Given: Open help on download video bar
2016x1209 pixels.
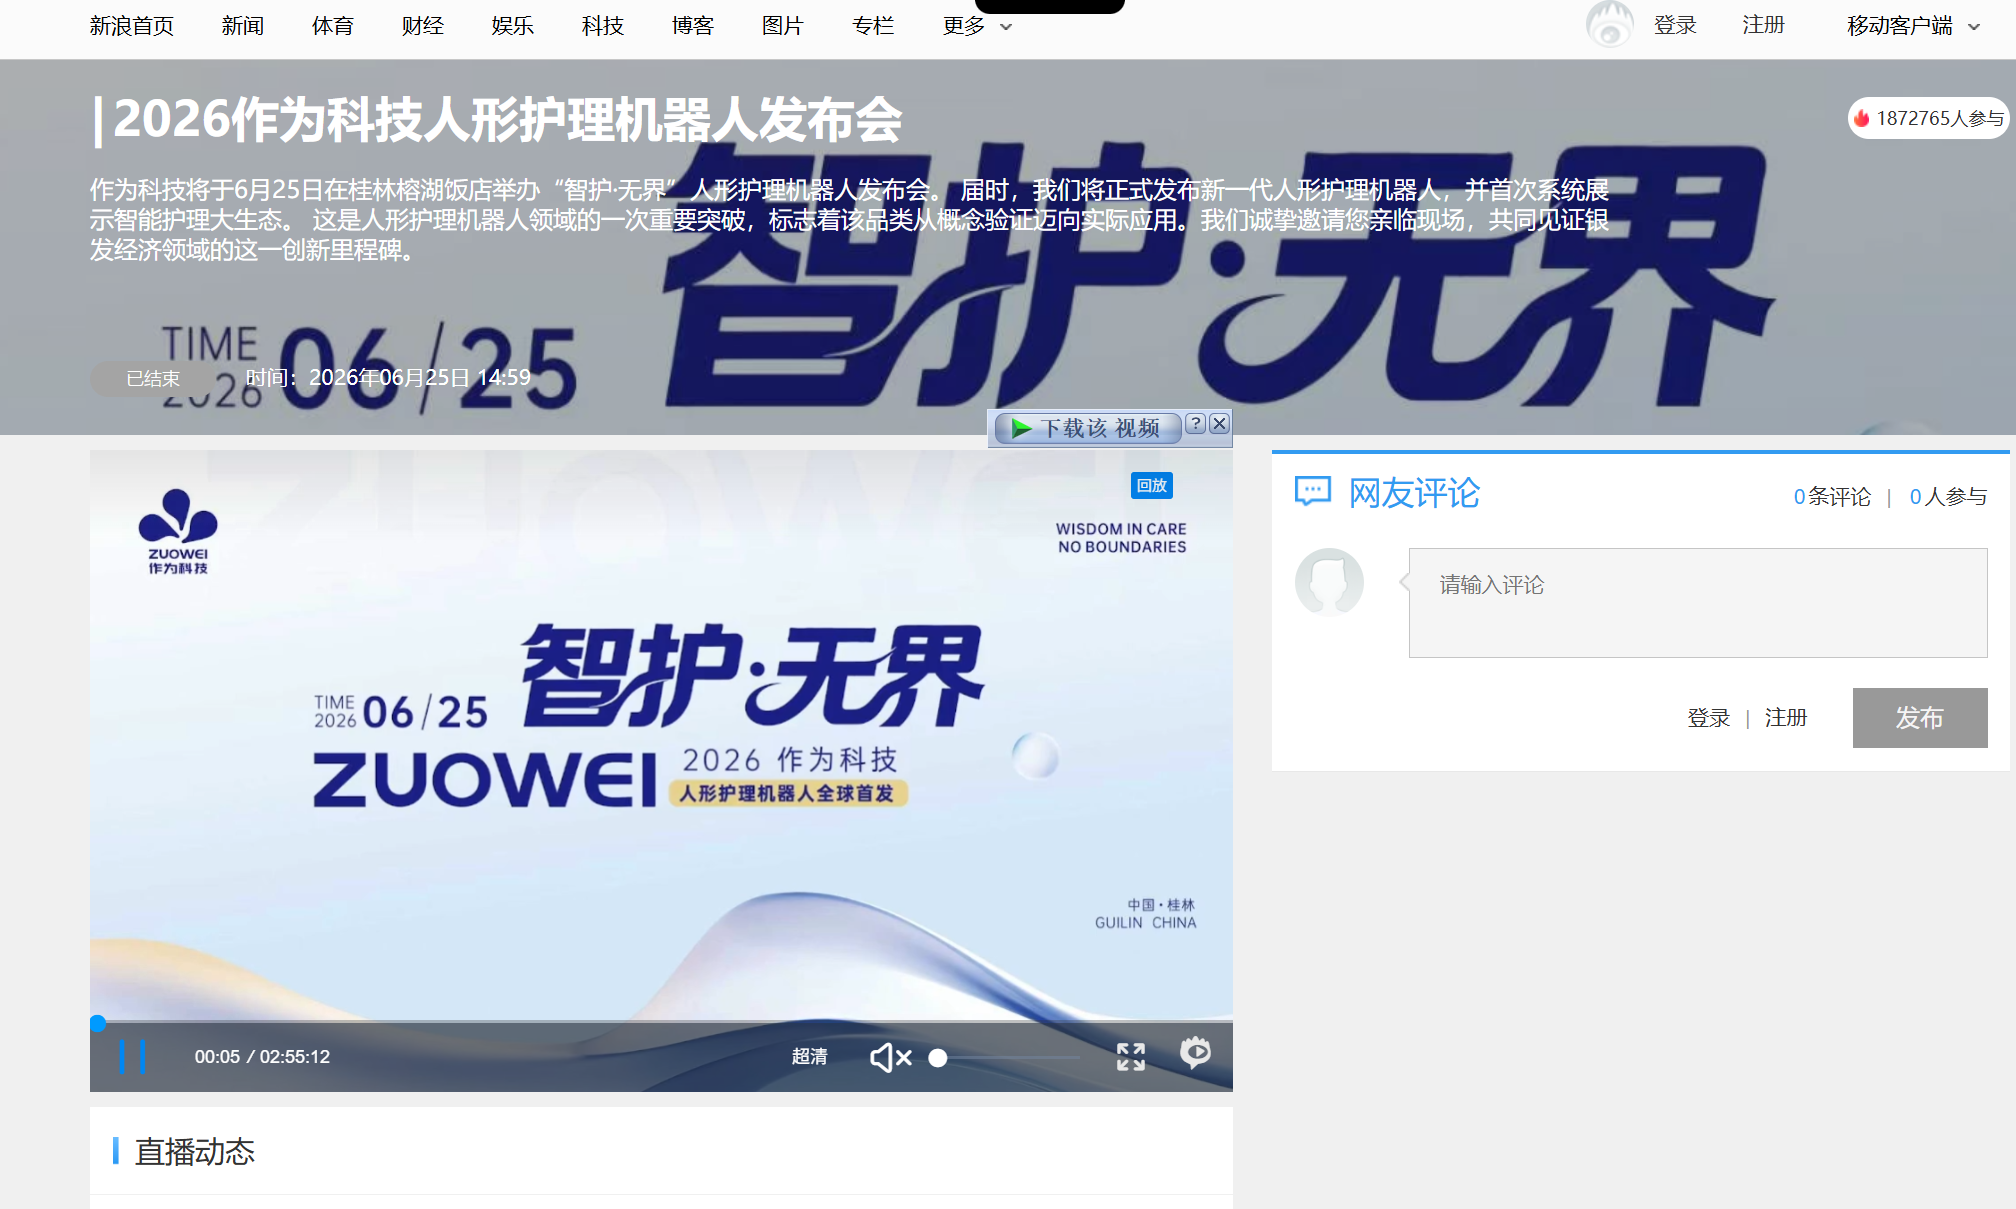Looking at the screenshot, I should (1195, 424).
